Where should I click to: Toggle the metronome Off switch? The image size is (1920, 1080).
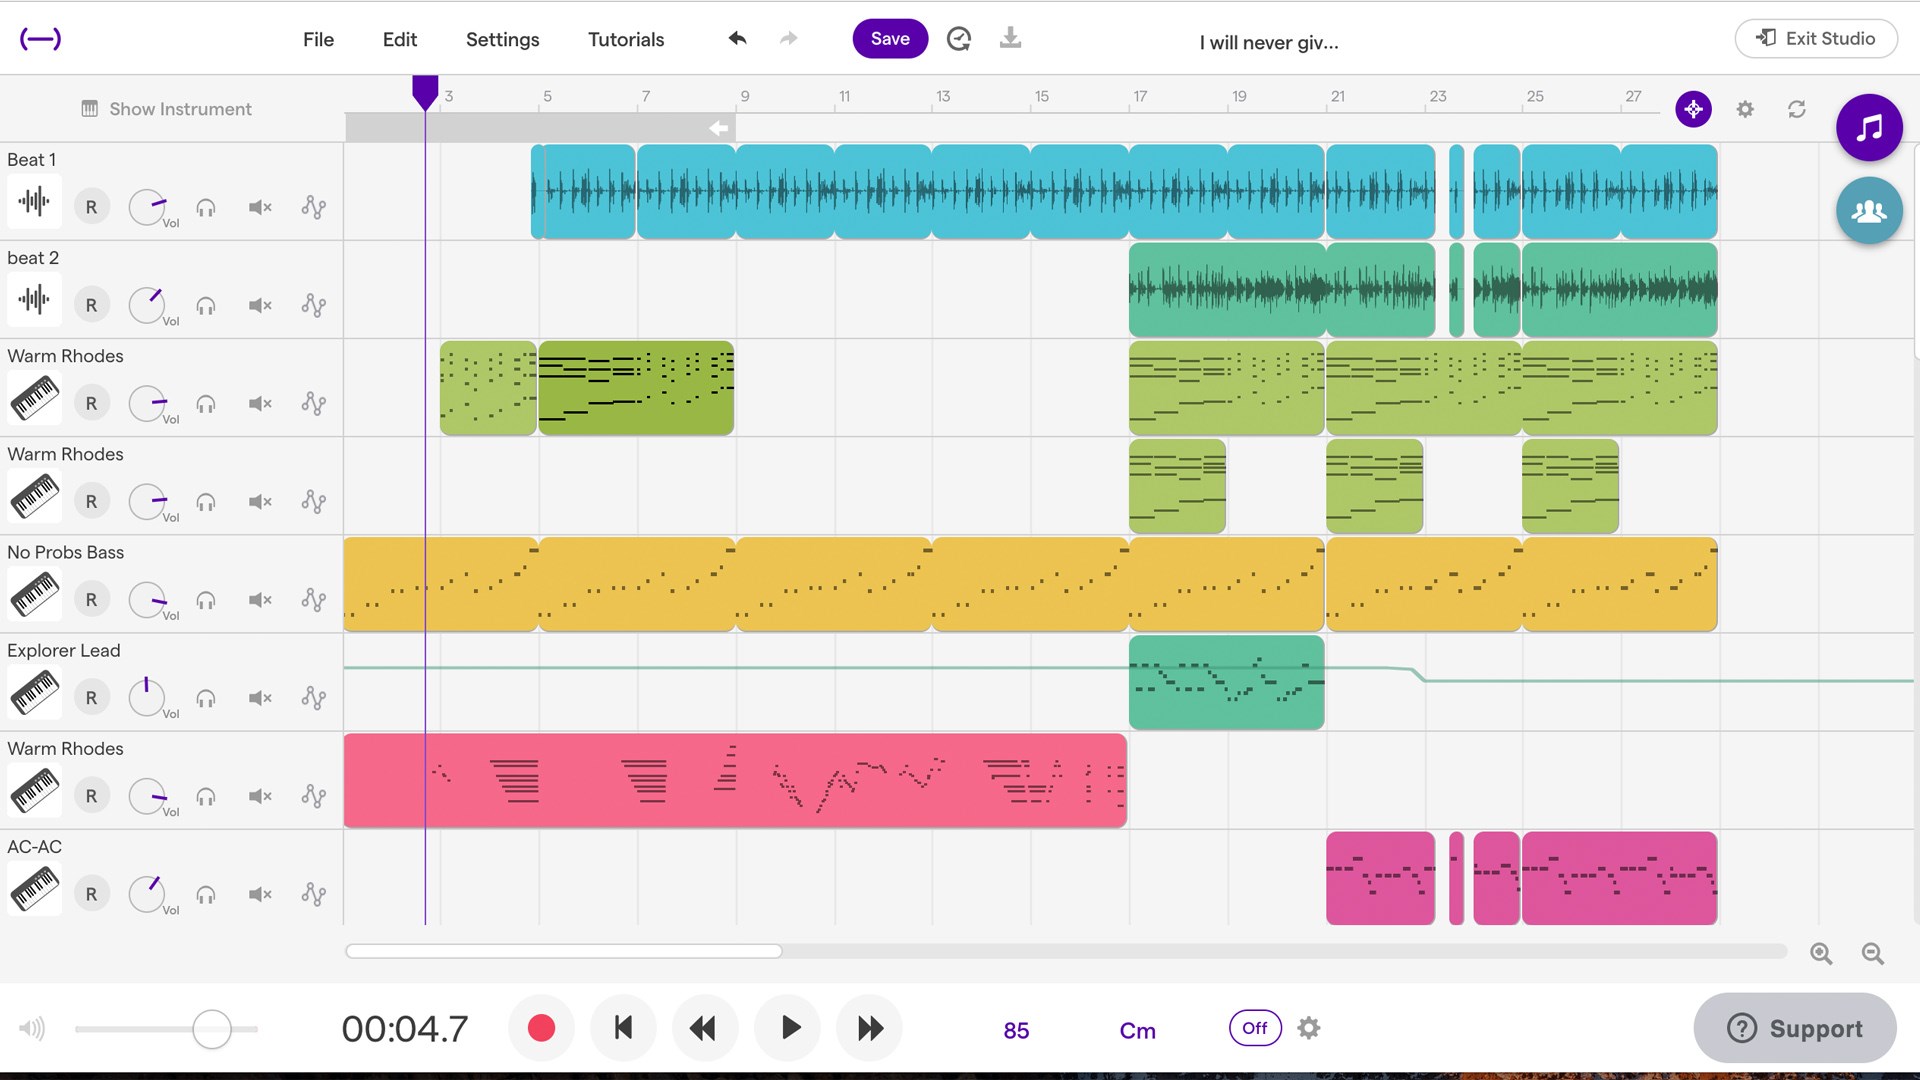coord(1254,1028)
